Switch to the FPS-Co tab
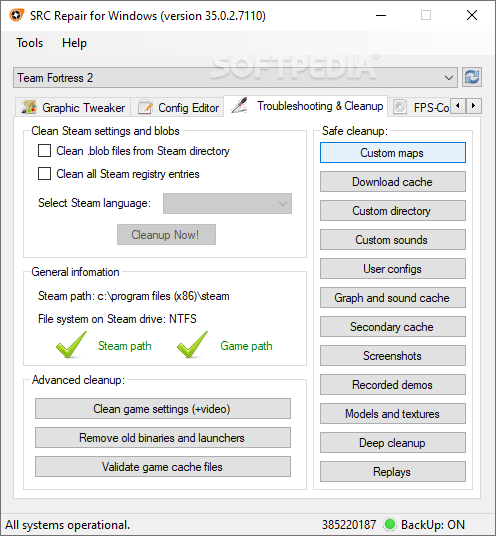Image resolution: width=496 pixels, height=536 pixels. [420, 107]
